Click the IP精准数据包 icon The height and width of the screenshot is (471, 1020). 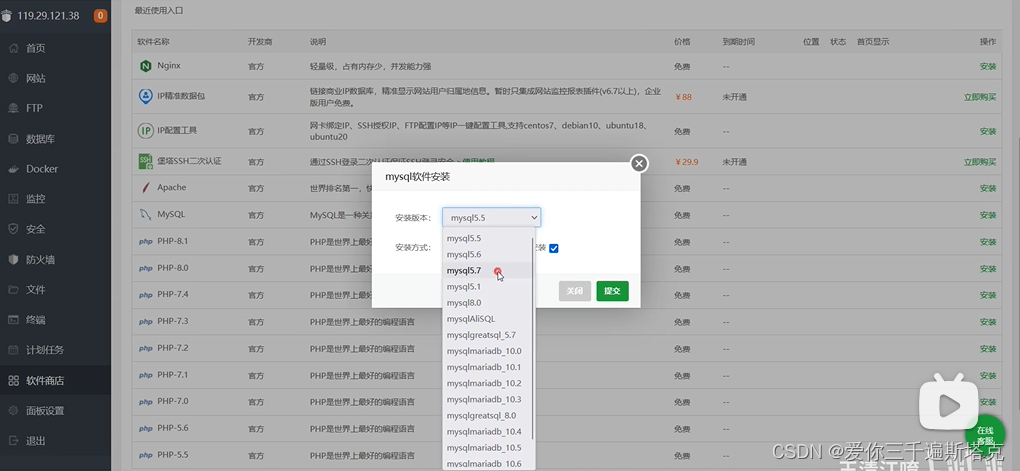click(145, 96)
